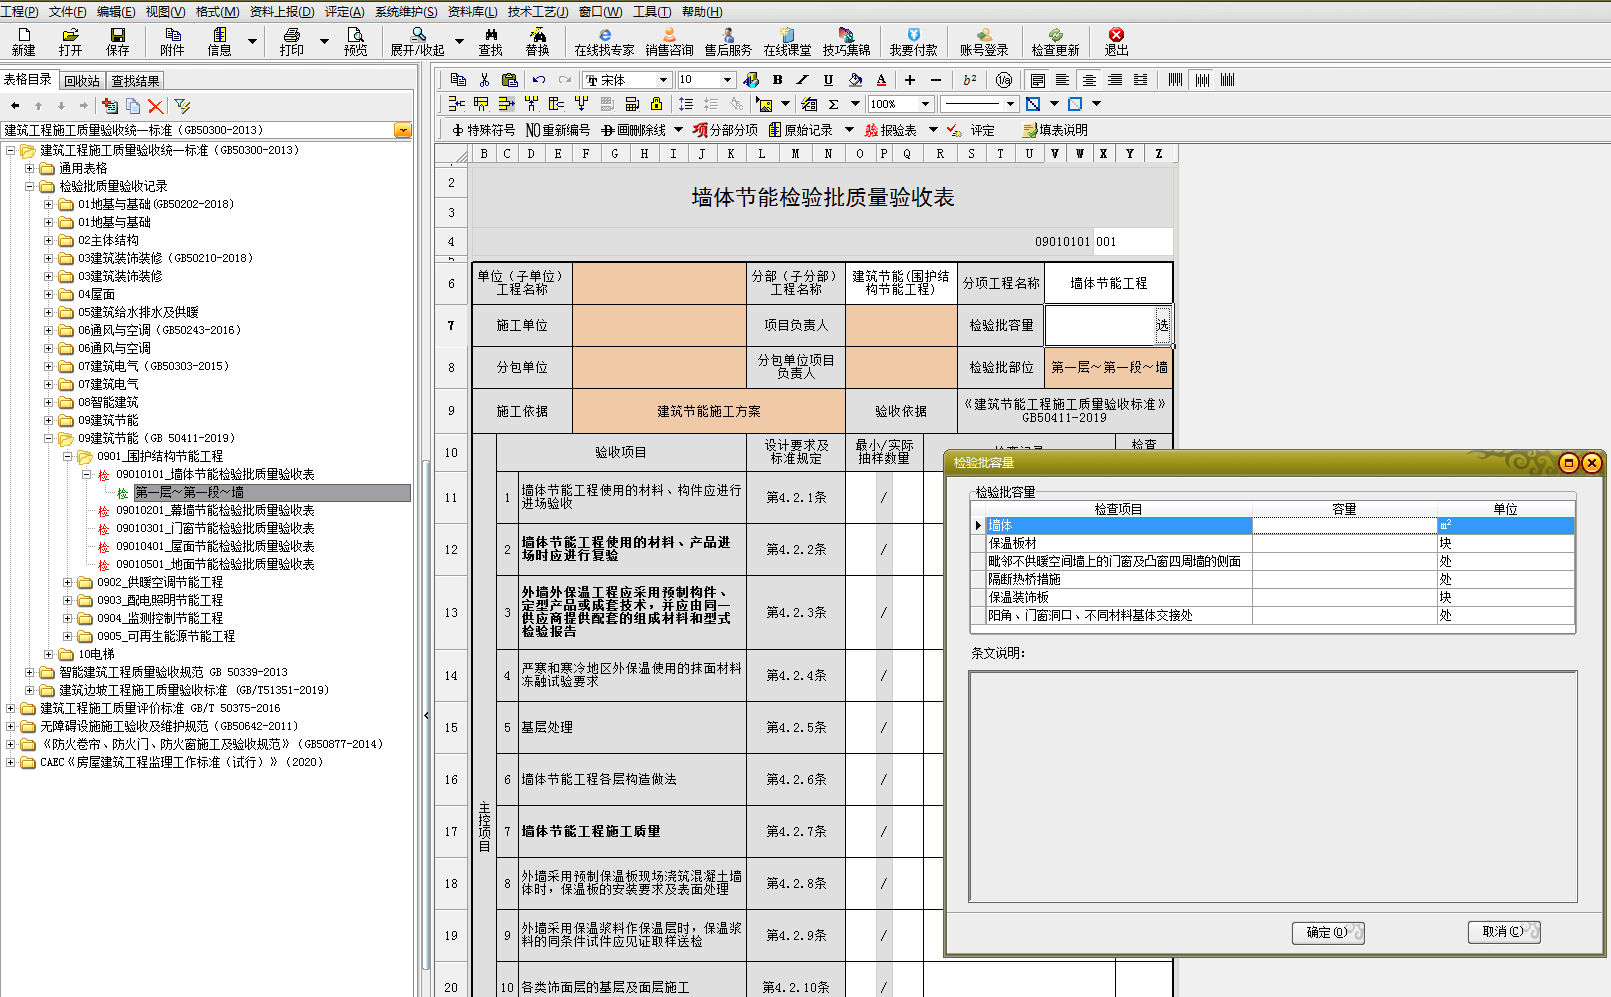Click the 保存 (Save) toolbar button
Viewport: 1611px width, 997px height.
pos(118,42)
